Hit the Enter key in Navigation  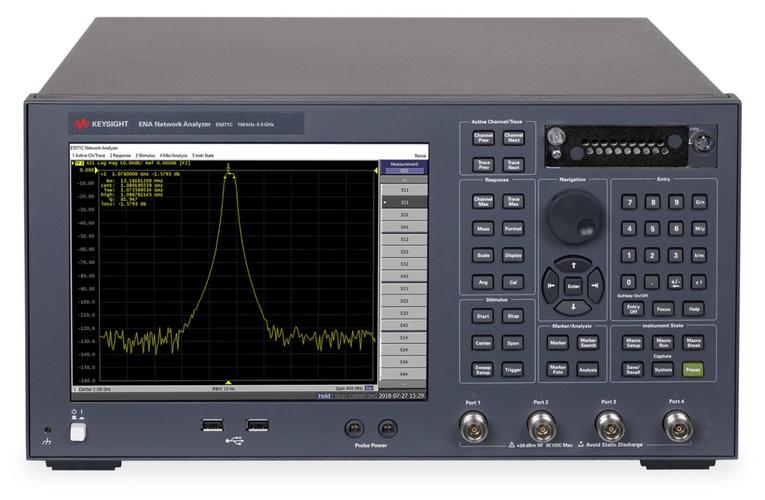(x=573, y=286)
